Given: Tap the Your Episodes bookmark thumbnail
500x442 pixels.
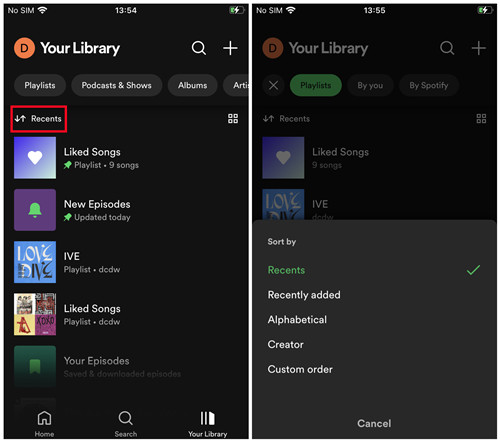Looking at the screenshot, I should coord(35,366).
